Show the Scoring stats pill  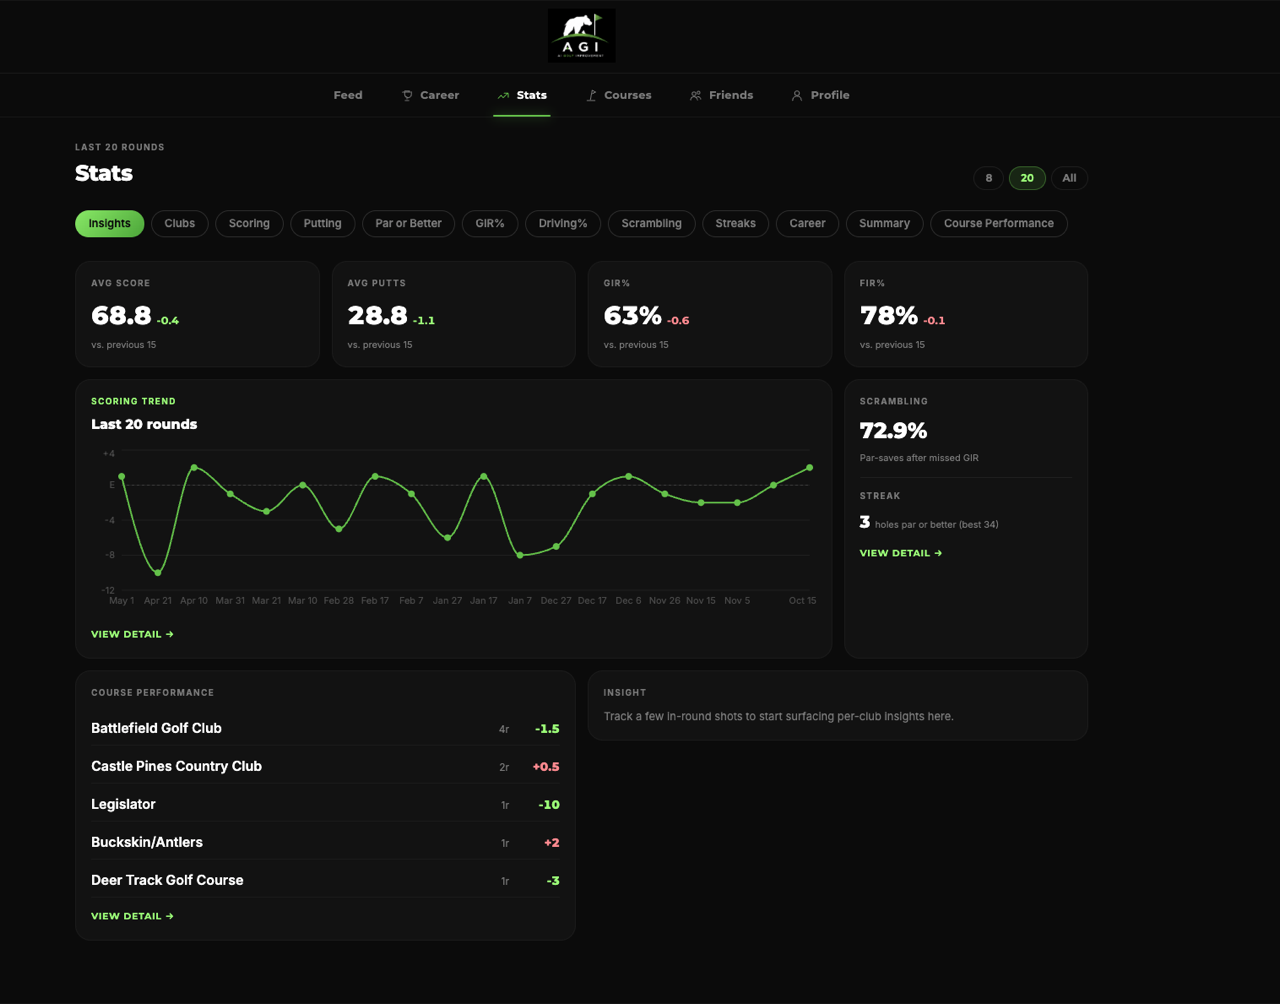click(x=249, y=223)
